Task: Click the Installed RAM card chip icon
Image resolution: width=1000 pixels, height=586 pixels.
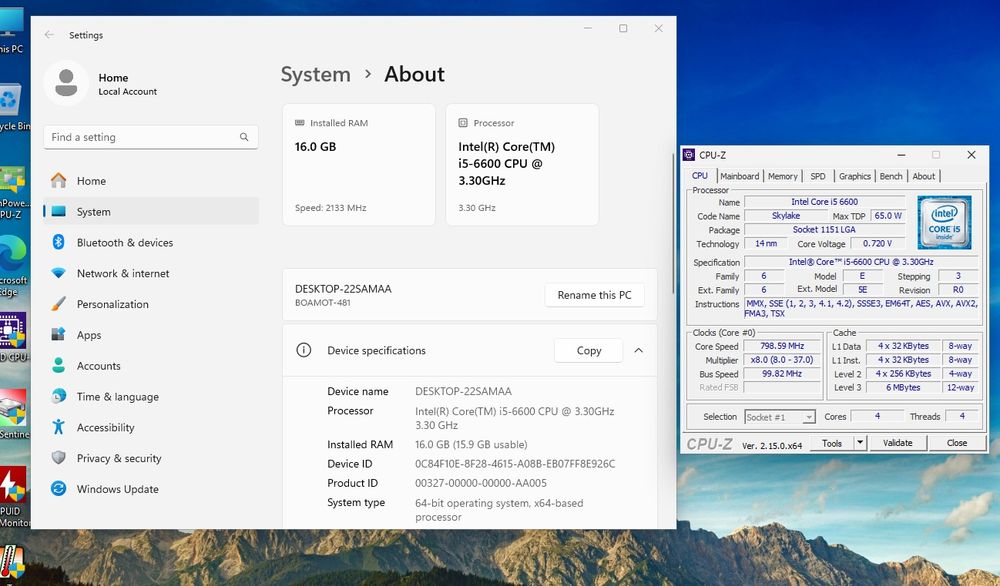Action: (x=300, y=122)
